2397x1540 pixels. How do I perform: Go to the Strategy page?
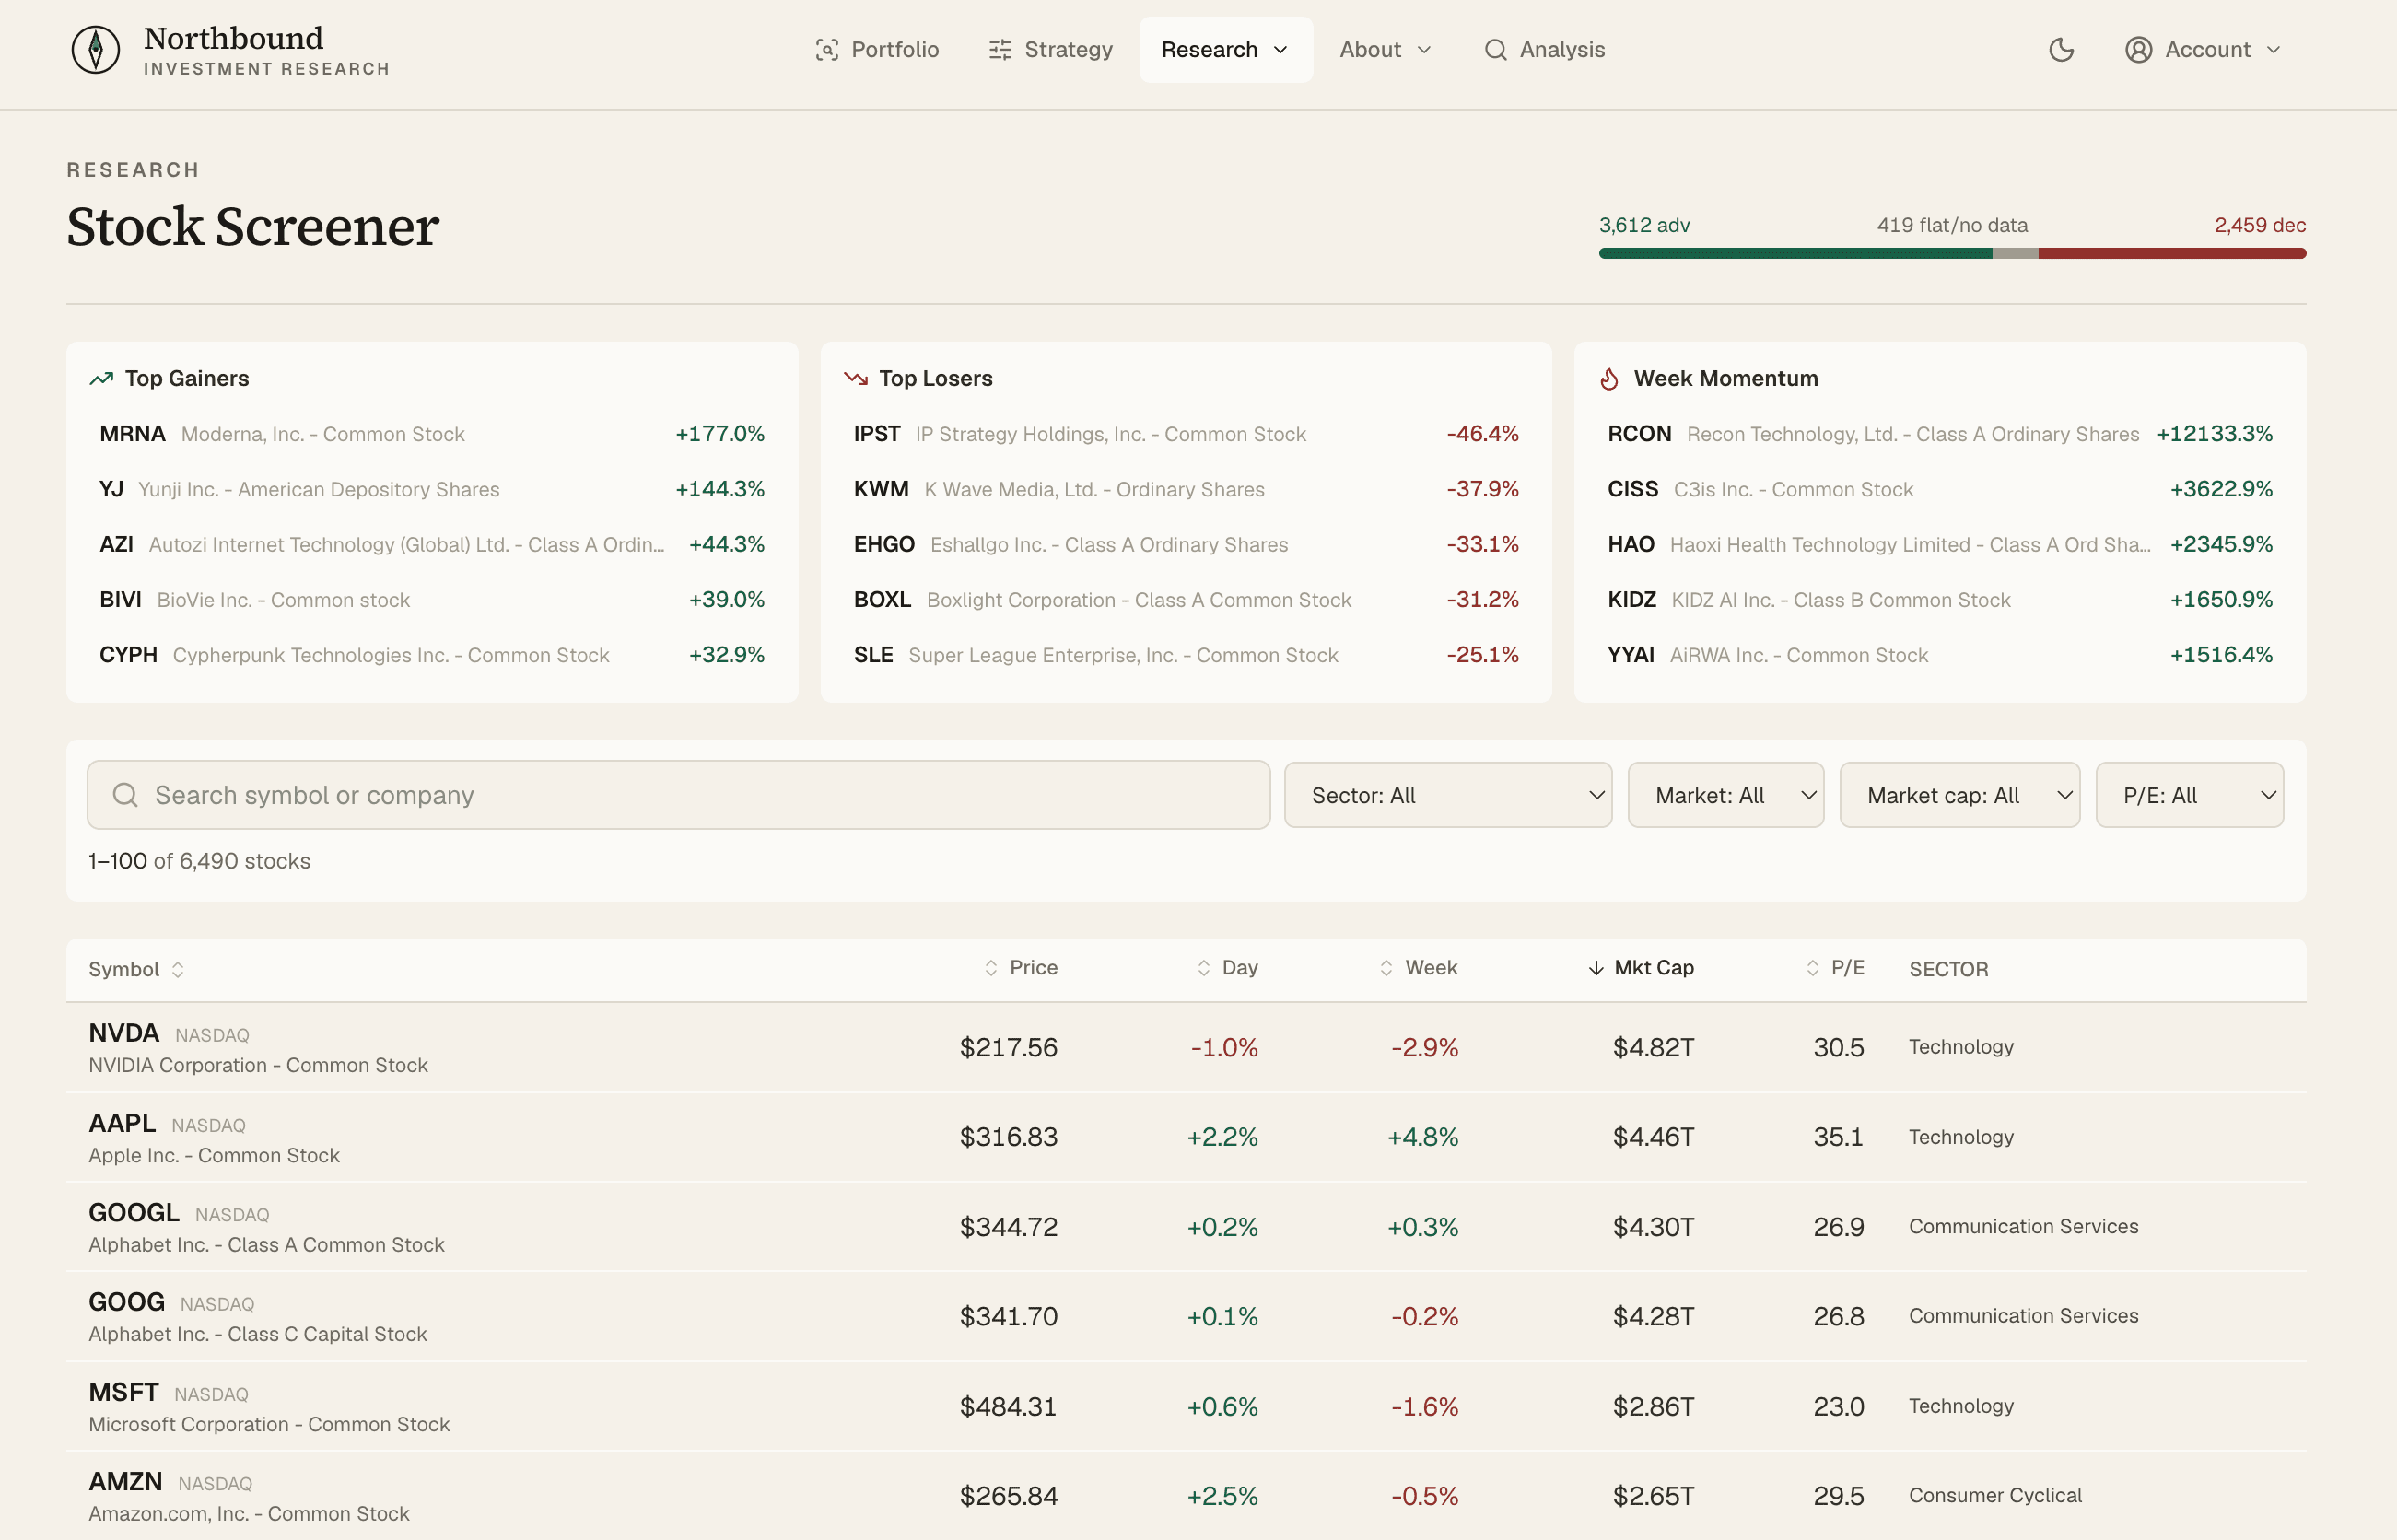[1050, 50]
